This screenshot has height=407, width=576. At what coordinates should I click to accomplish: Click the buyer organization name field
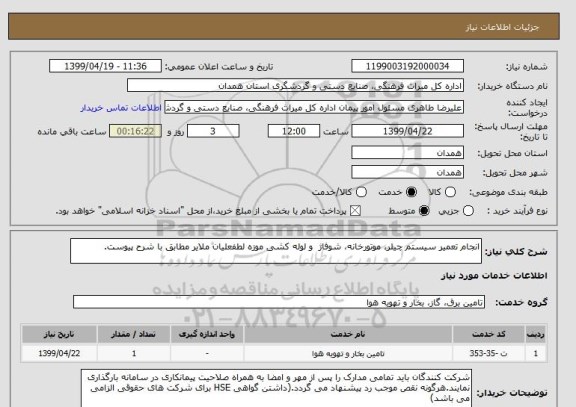pos(295,86)
